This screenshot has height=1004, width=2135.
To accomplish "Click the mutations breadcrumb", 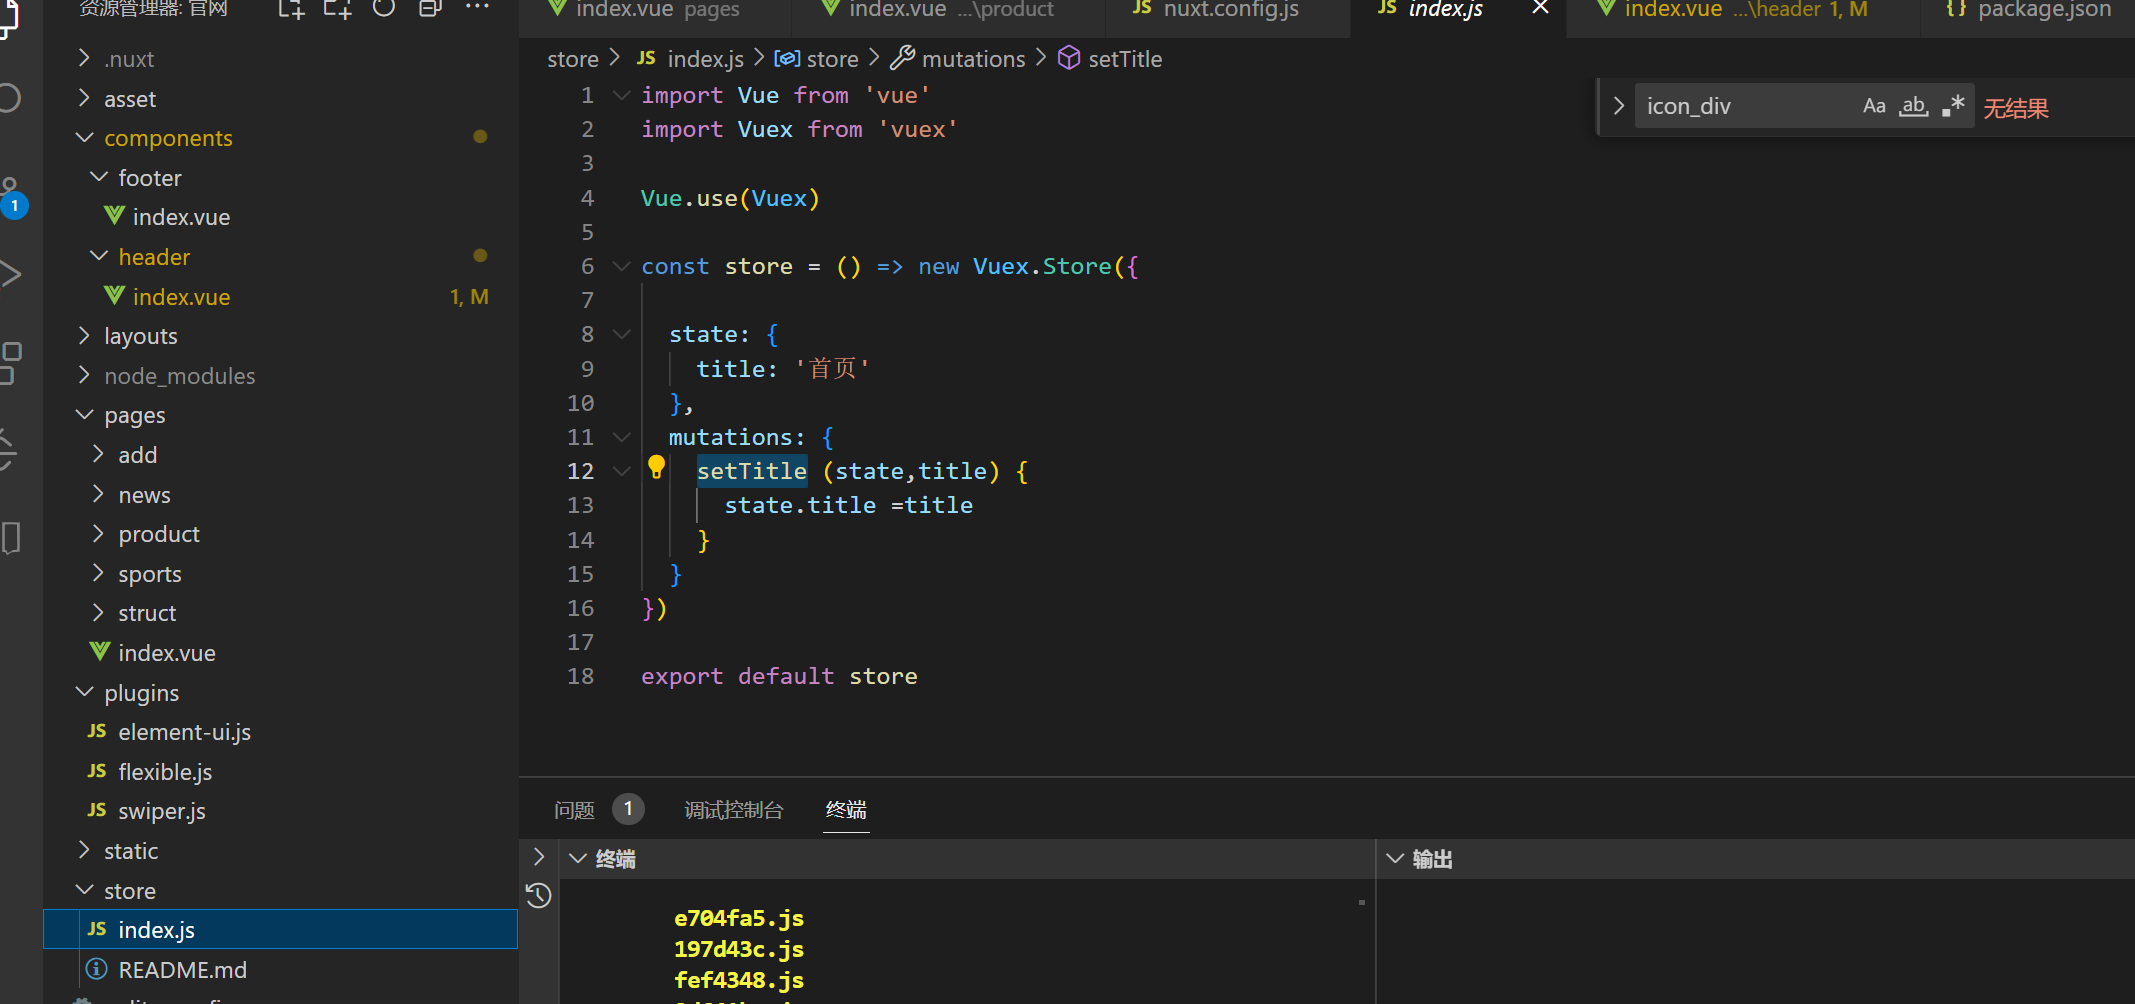I will (958, 59).
